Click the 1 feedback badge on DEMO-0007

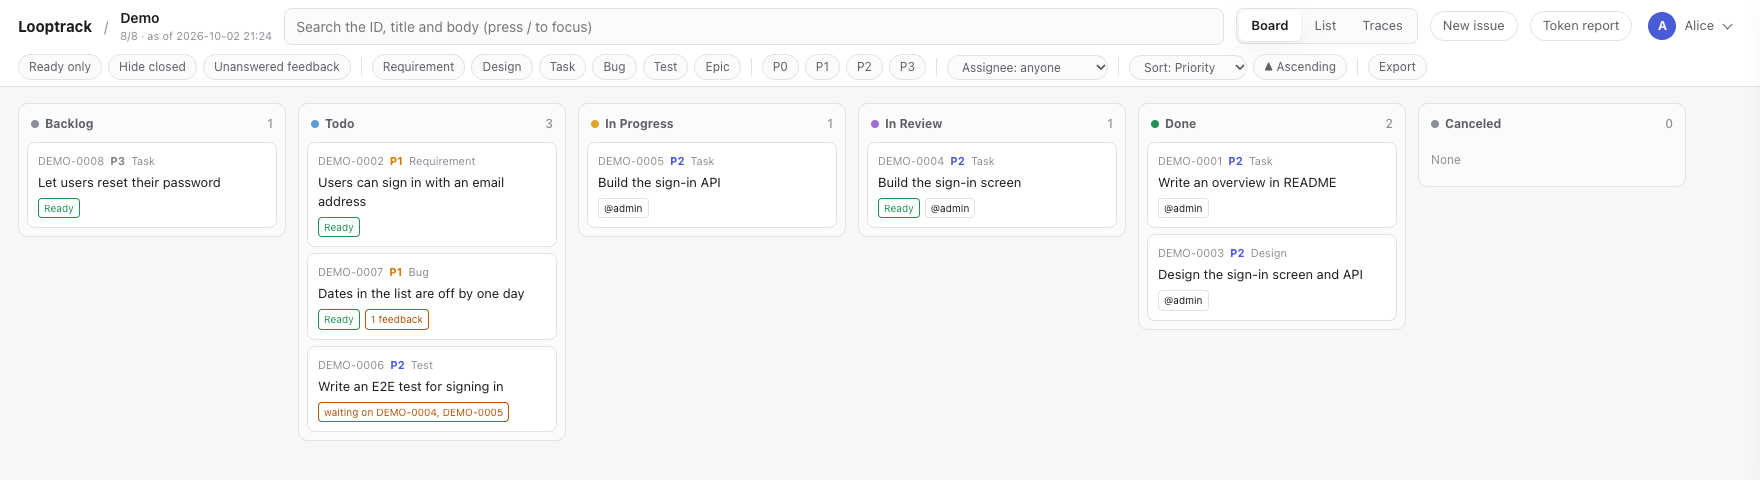click(397, 320)
